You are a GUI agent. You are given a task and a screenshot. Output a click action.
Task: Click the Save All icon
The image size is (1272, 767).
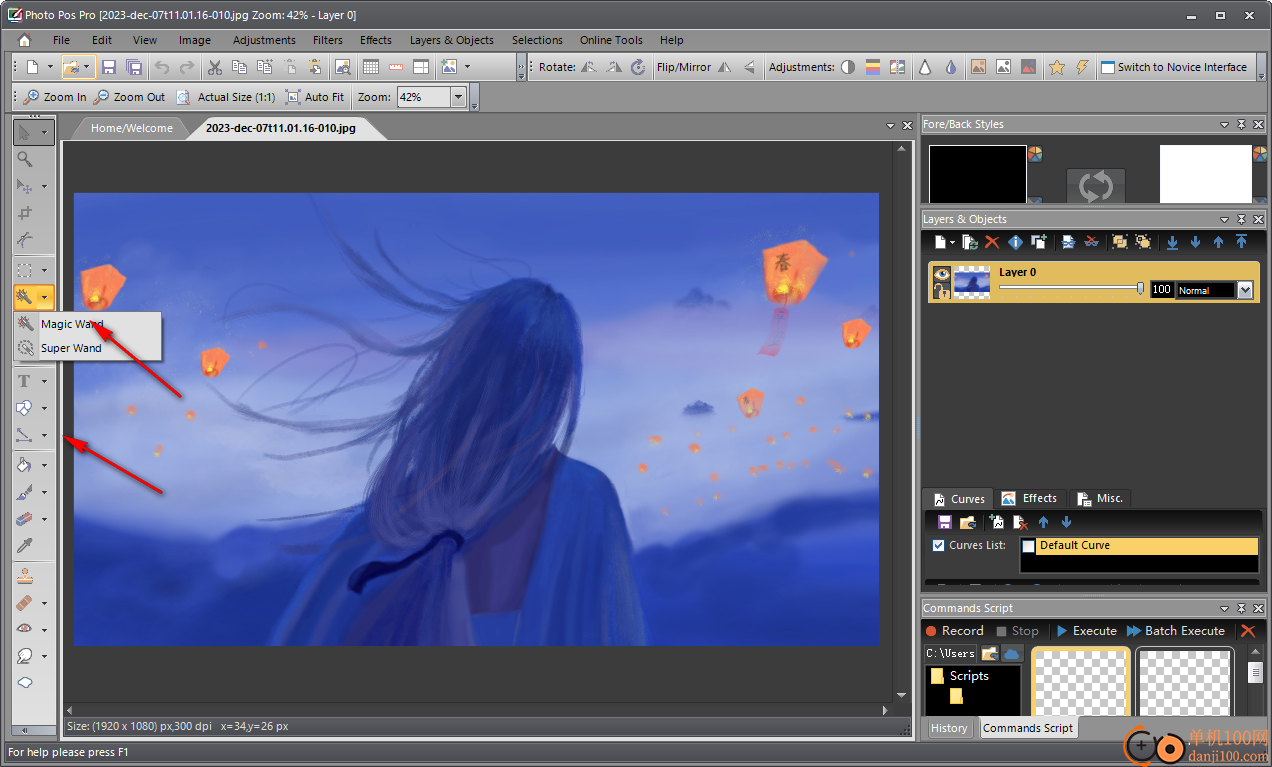click(x=134, y=67)
